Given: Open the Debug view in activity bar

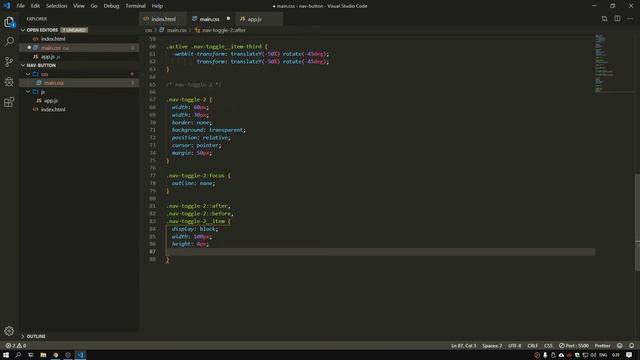Looking at the screenshot, I should [9, 82].
